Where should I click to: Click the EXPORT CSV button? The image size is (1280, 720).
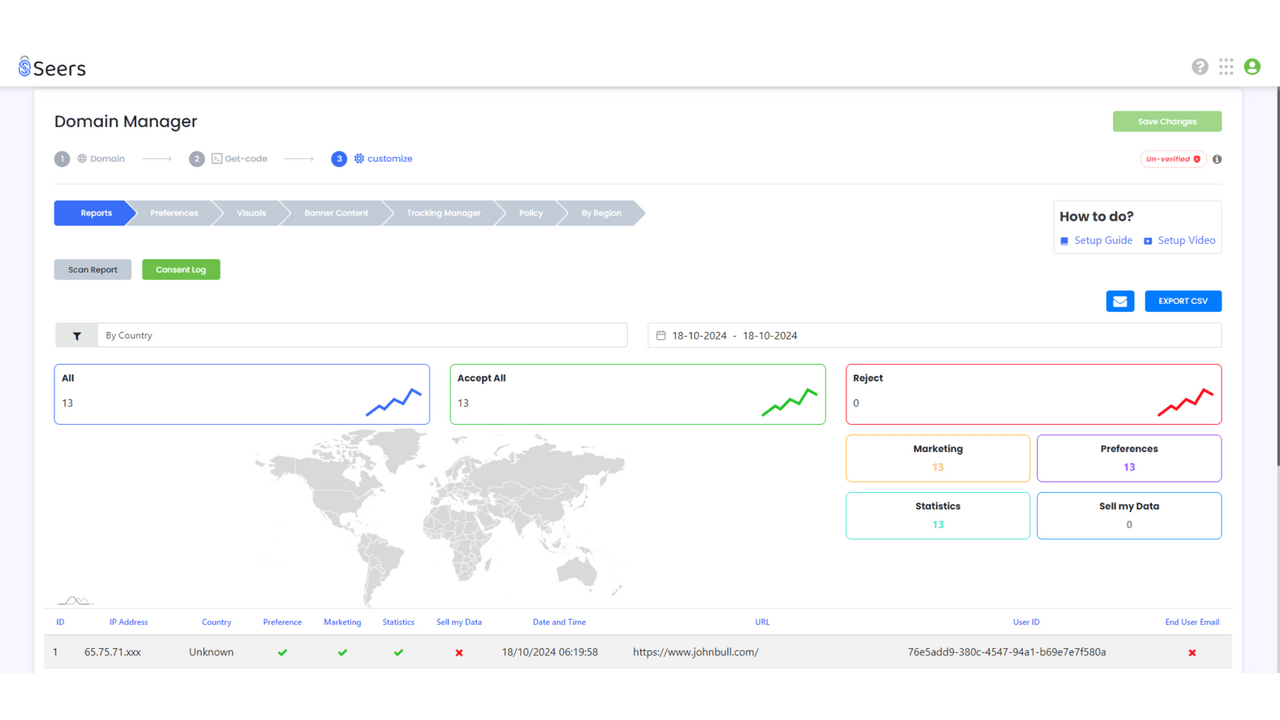coord(1183,301)
